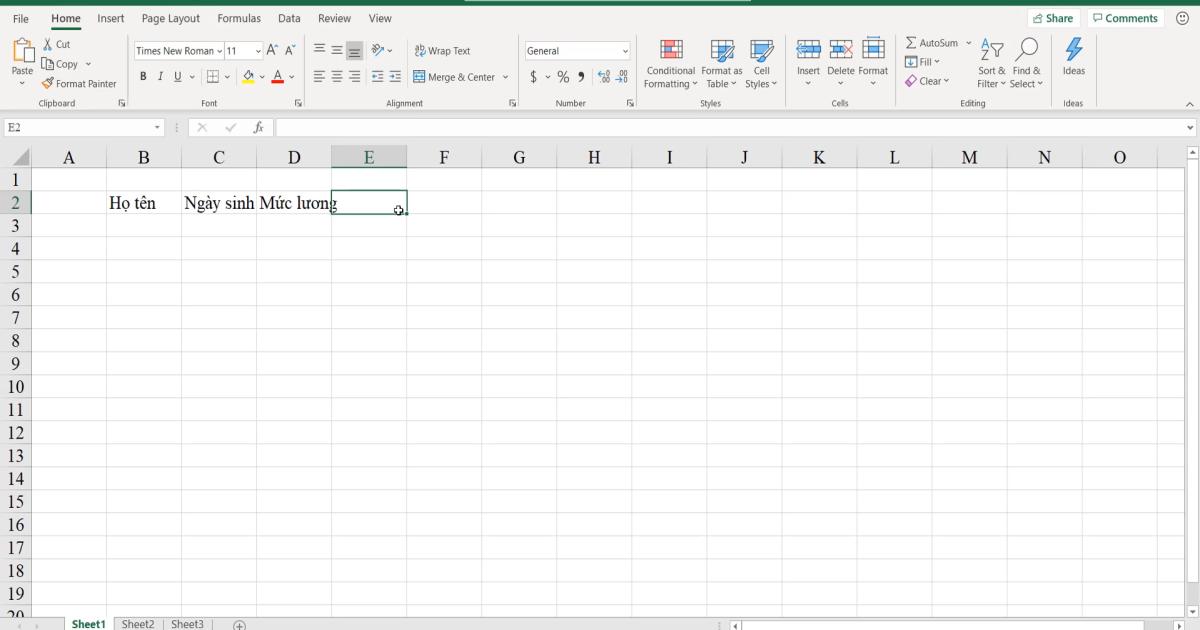The width and height of the screenshot is (1200, 630).
Task: Click the Font Color red swatch
Action: (276, 76)
